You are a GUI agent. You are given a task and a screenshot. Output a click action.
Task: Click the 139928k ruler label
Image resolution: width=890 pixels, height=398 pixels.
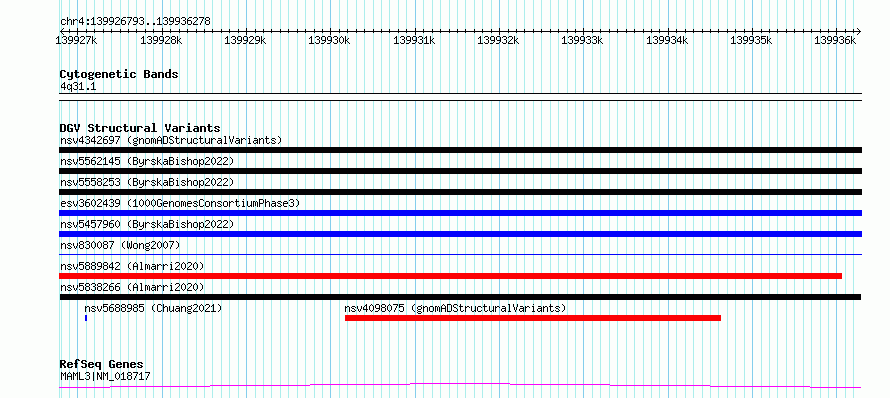point(161,41)
